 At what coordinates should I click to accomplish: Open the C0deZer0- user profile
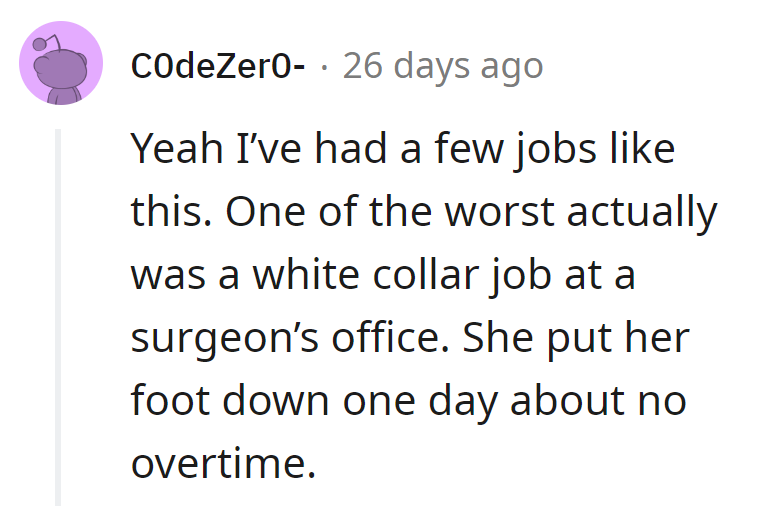point(218,67)
